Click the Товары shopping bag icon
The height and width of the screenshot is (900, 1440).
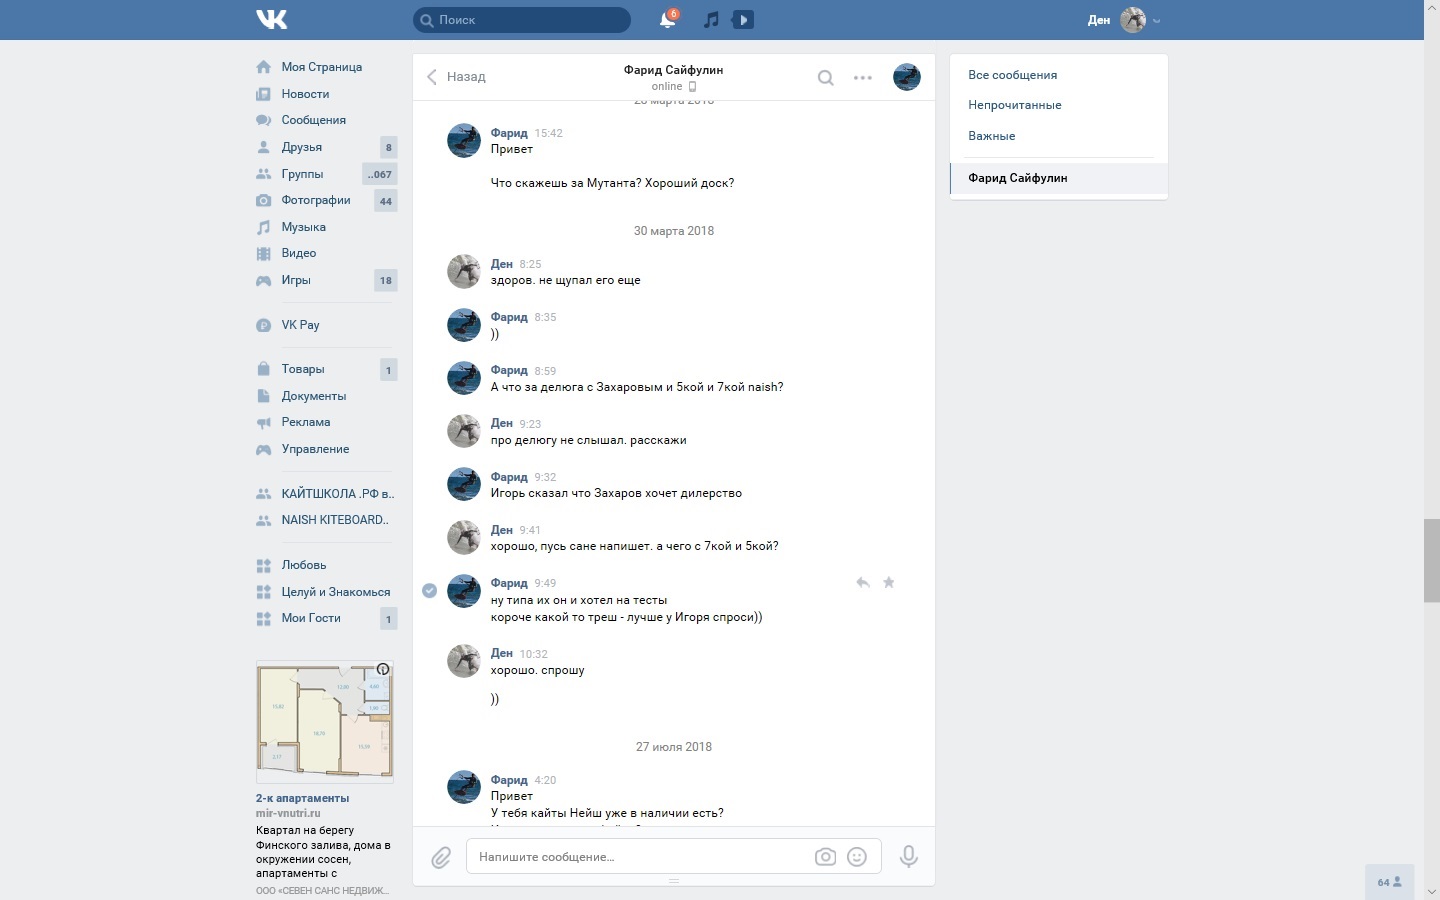263,369
